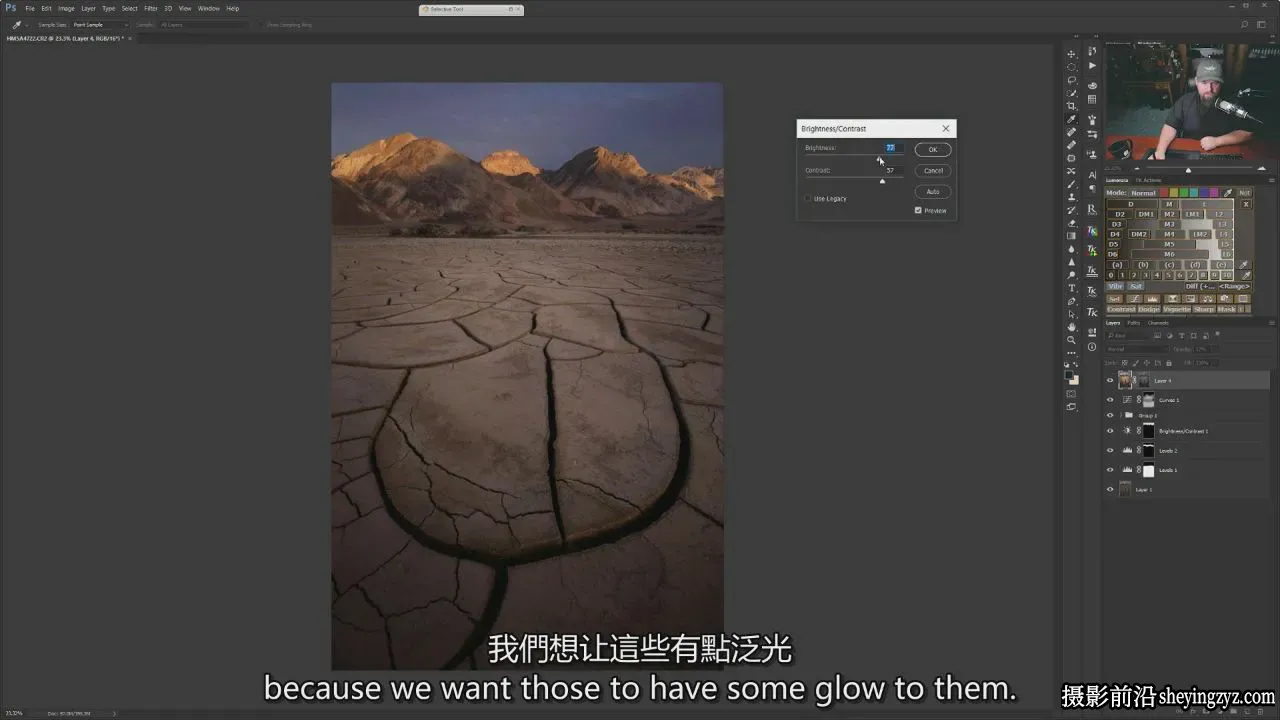Enable the Use Legacy checkbox
The image size is (1280, 720).
point(808,198)
